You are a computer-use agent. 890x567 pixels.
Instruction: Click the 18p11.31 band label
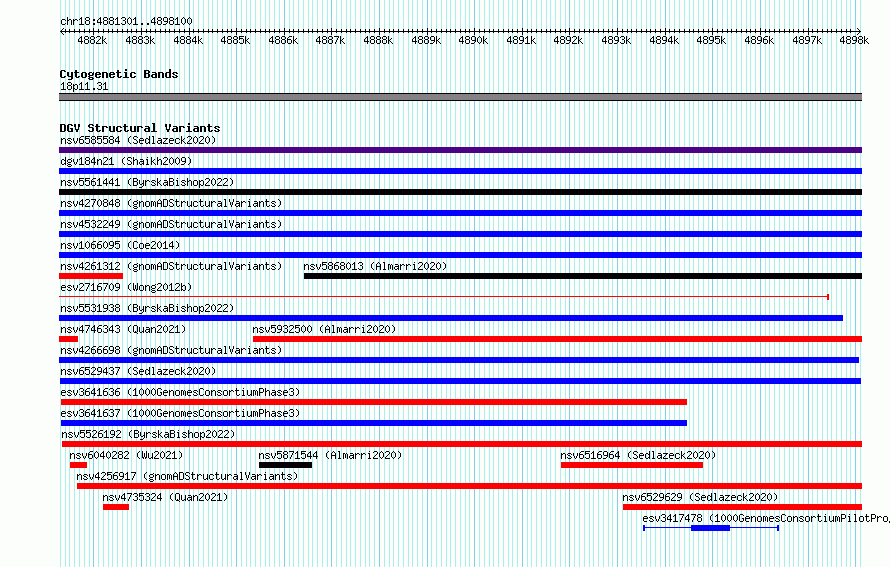click(84, 86)
